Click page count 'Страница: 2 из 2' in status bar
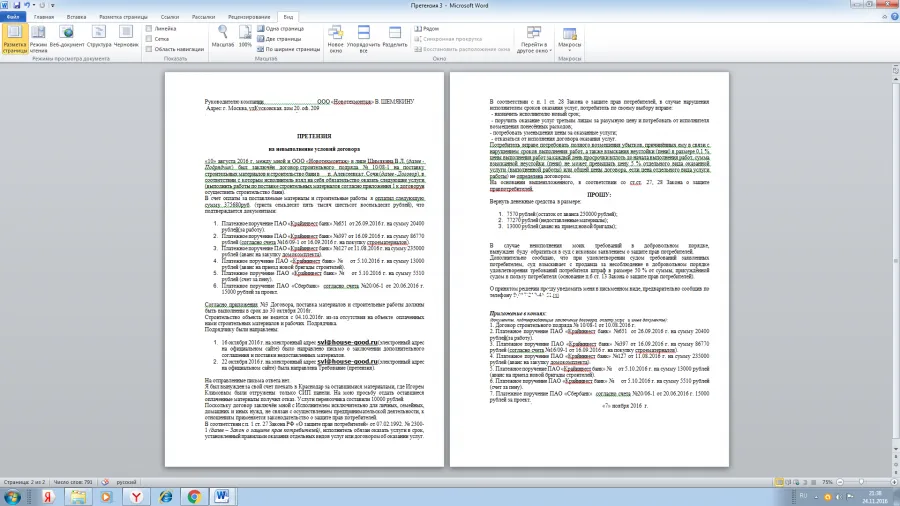900x506 pixels. pyautogui.click(x=25, y=482)
